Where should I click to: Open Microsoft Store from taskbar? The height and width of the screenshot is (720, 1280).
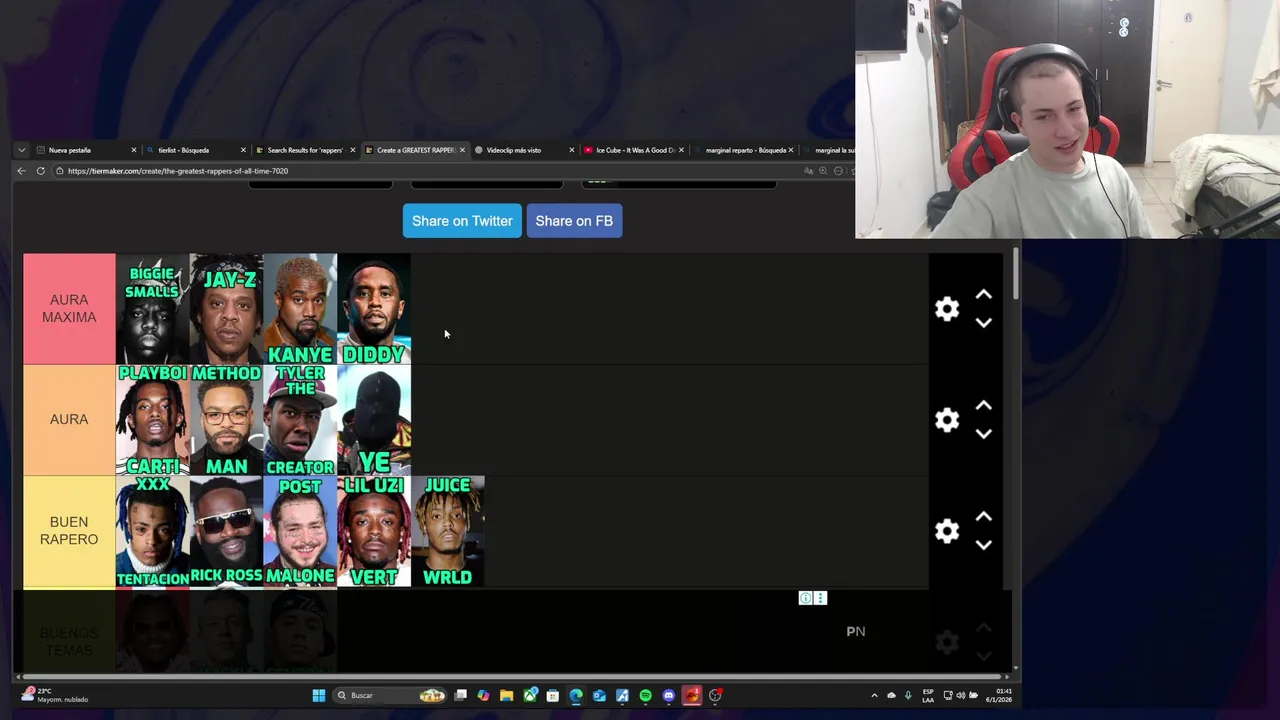pos(552,695)
